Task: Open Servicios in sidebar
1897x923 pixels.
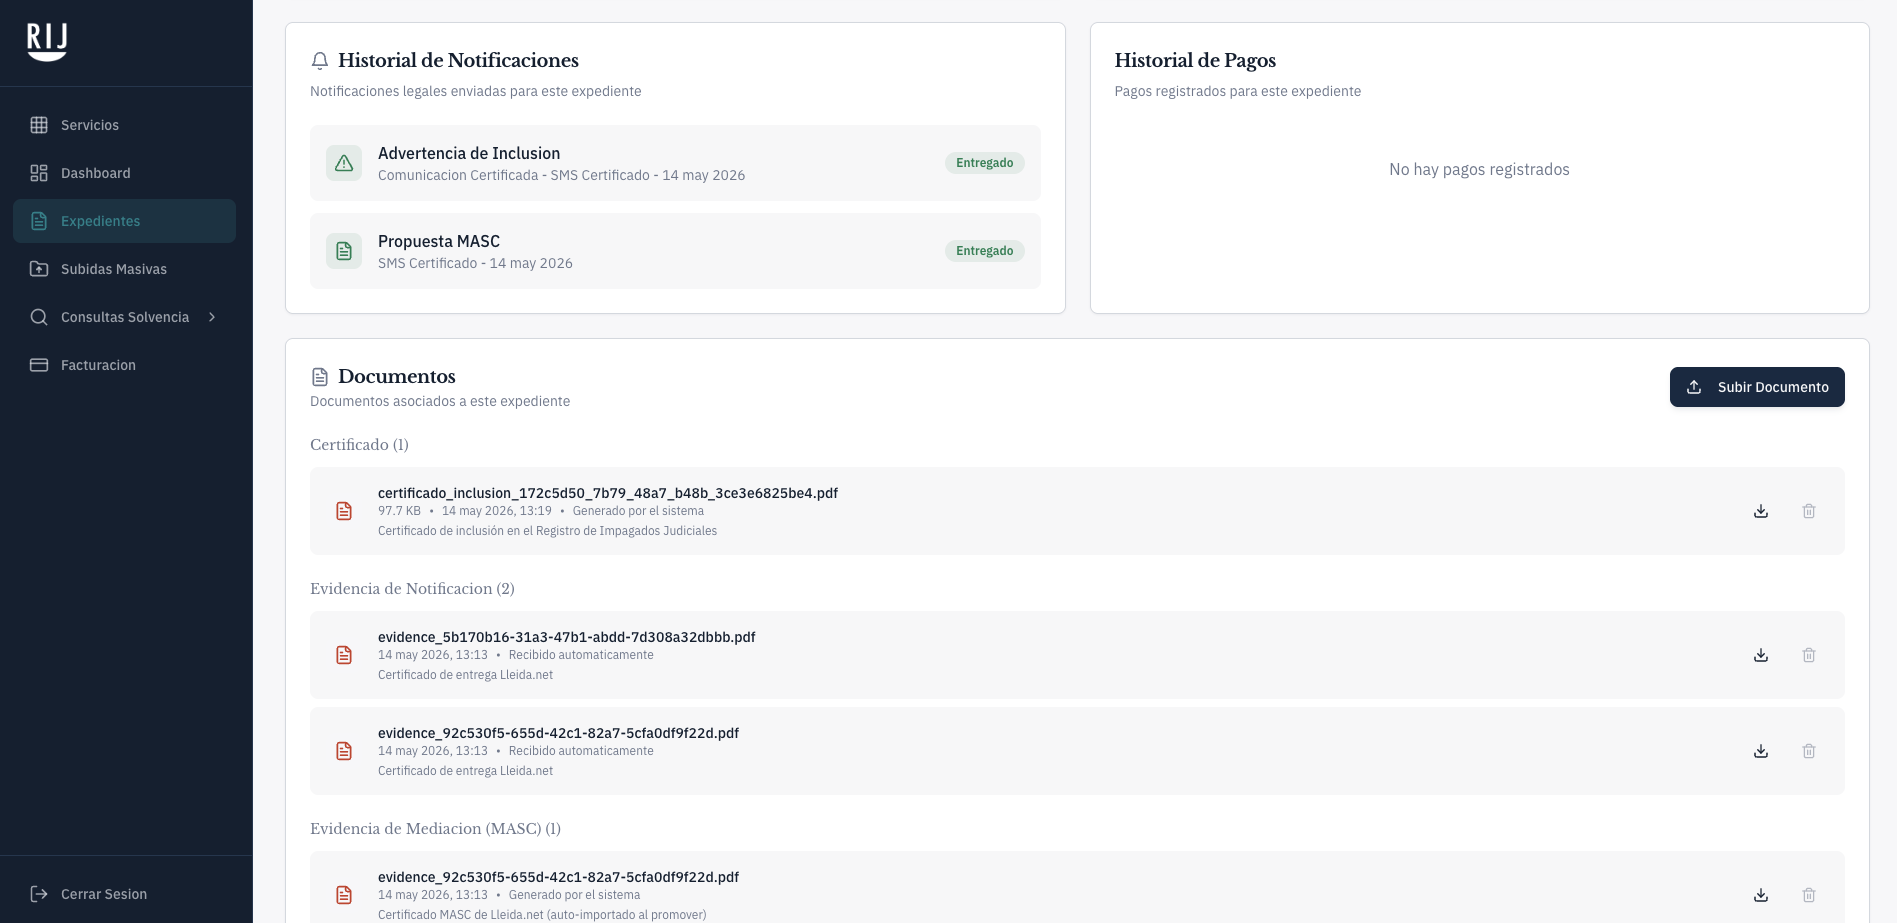Action: pos(125,125)
